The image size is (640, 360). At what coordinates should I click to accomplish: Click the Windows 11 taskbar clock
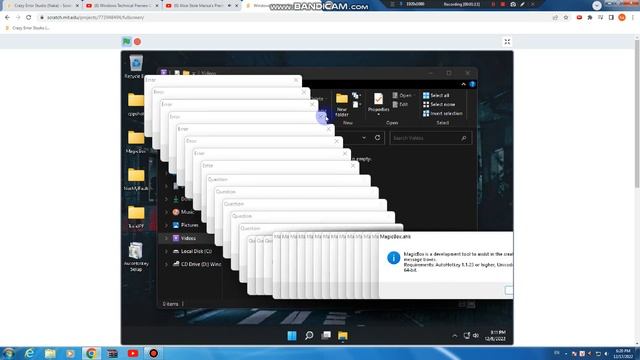click(x=496, y=336)
